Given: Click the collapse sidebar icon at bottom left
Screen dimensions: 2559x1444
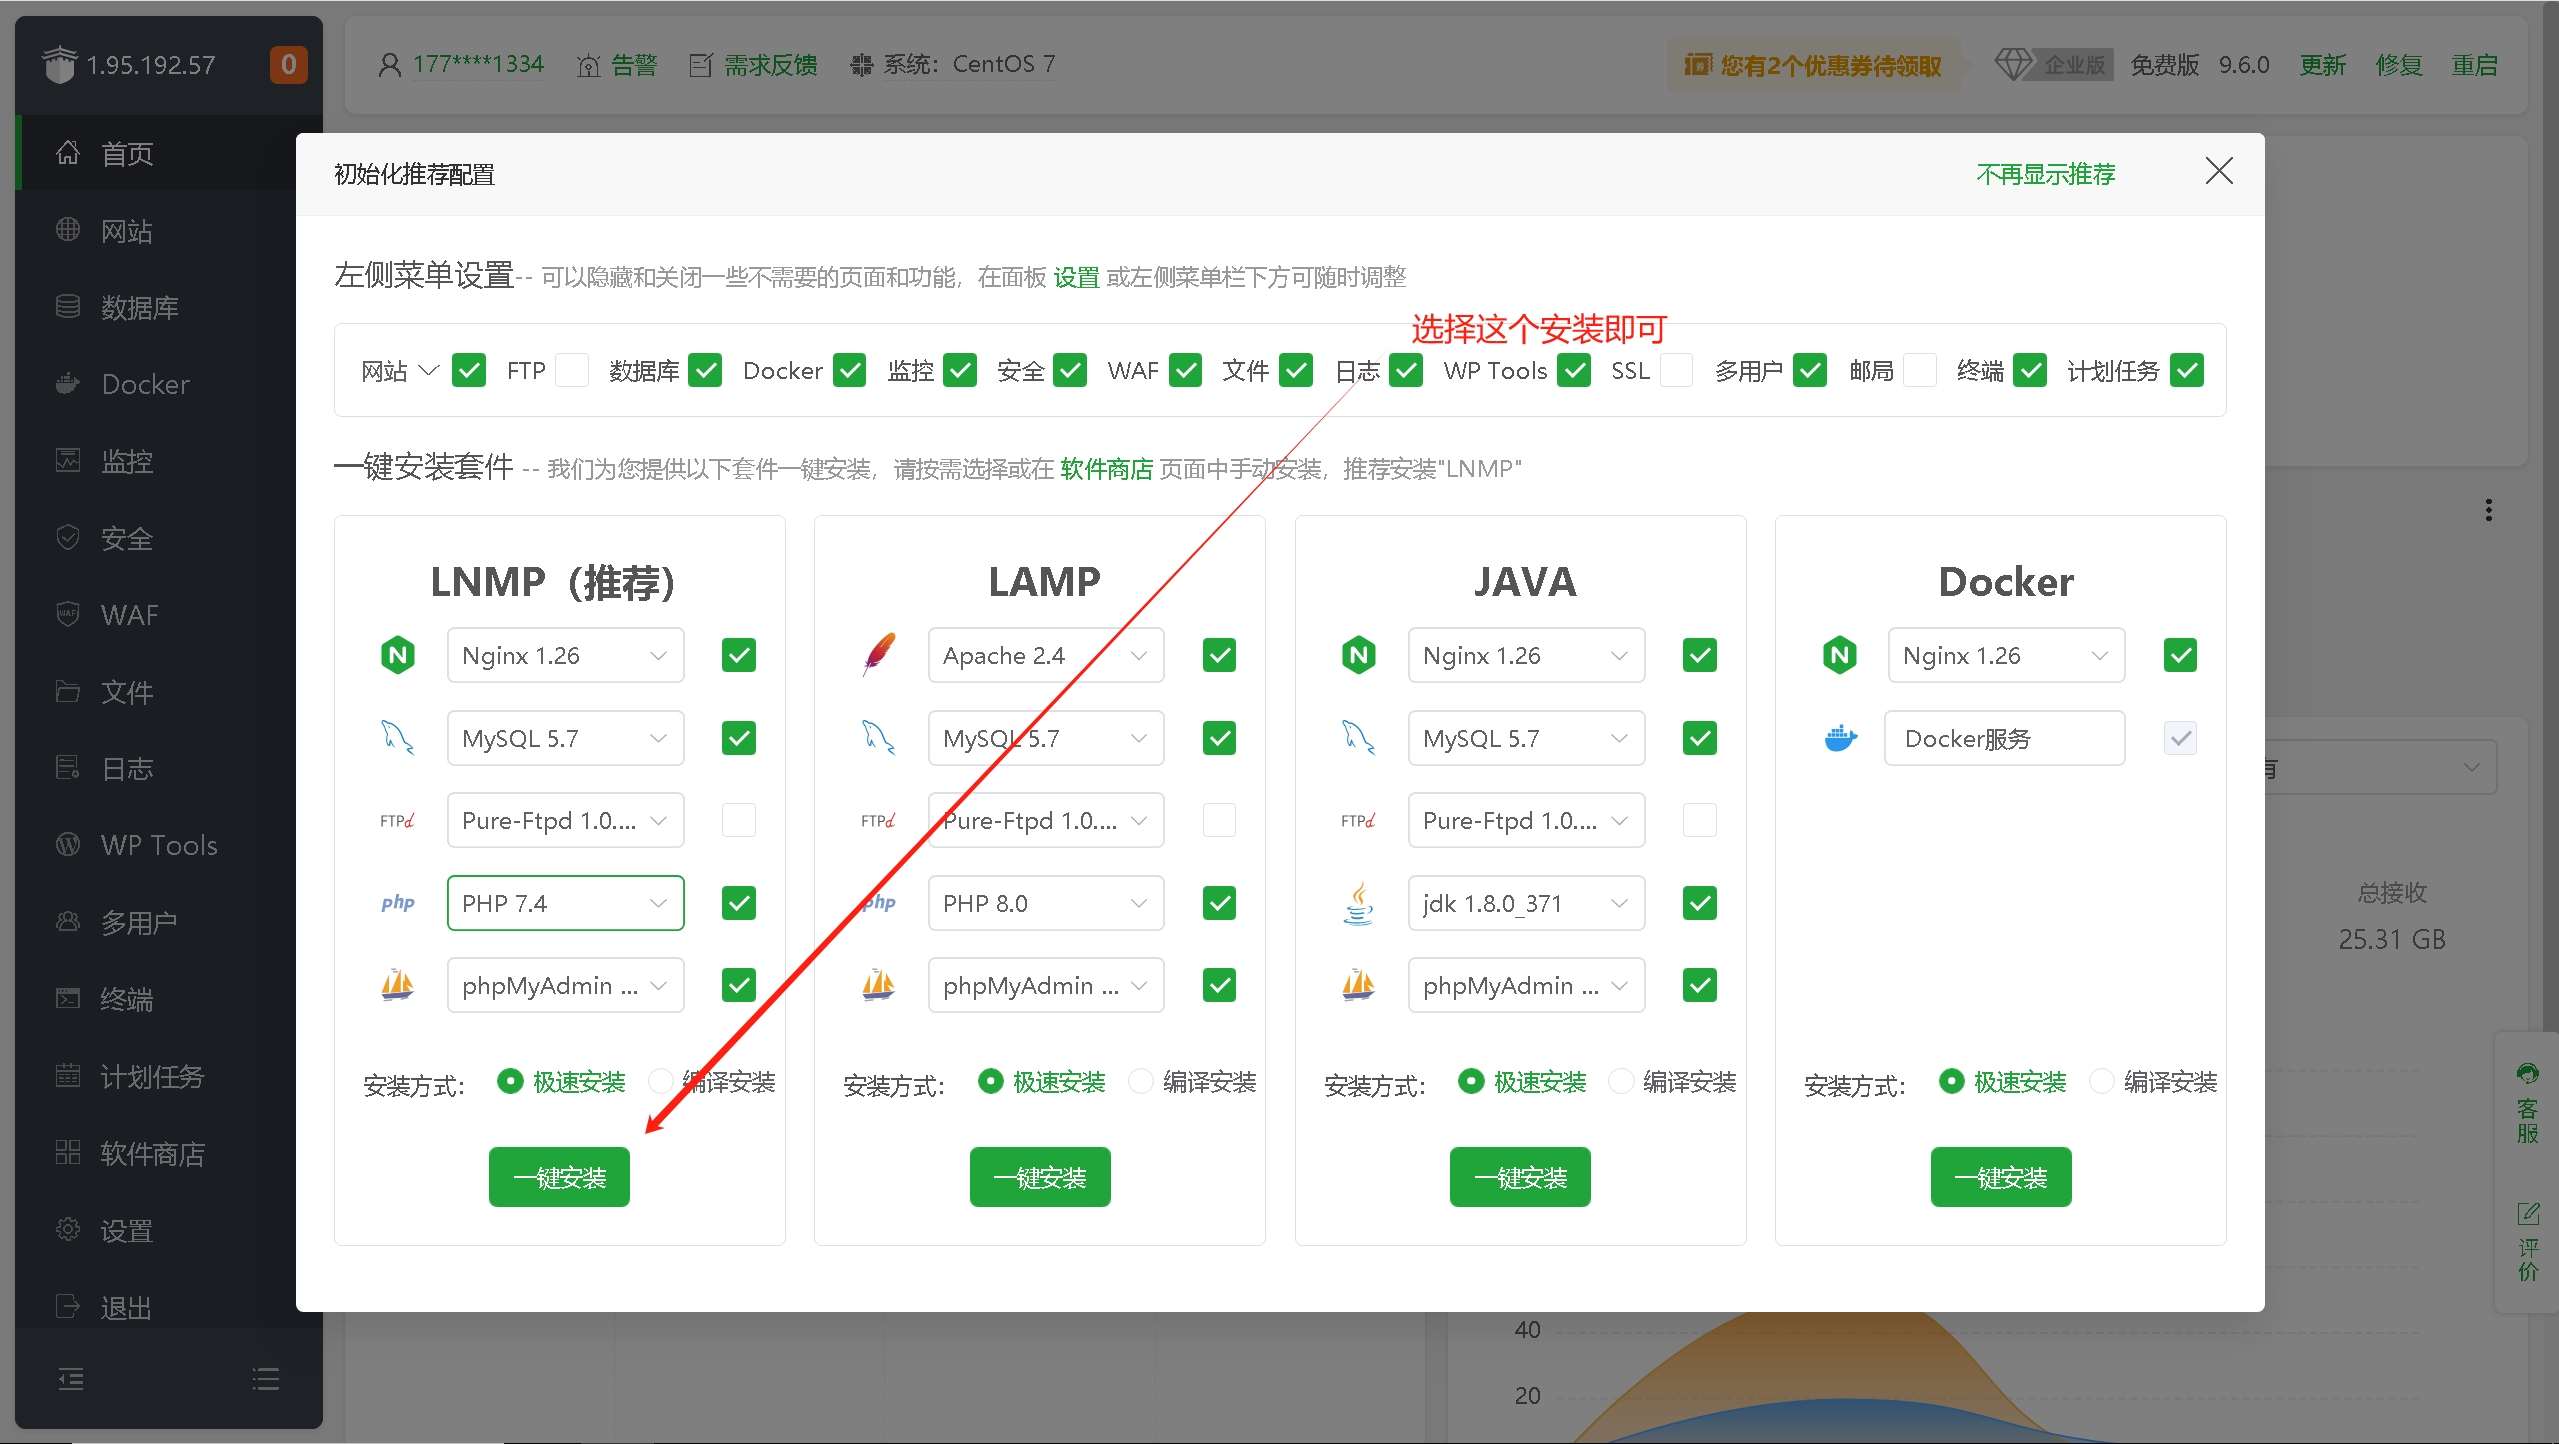Looking at the screenshot, I should [x=70, y=1380].
